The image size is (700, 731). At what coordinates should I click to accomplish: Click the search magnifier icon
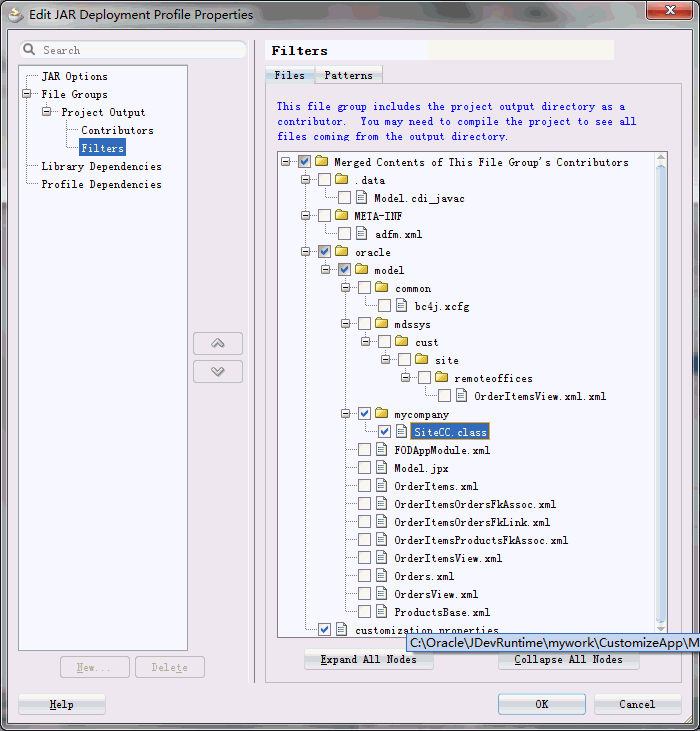[29, 49]
